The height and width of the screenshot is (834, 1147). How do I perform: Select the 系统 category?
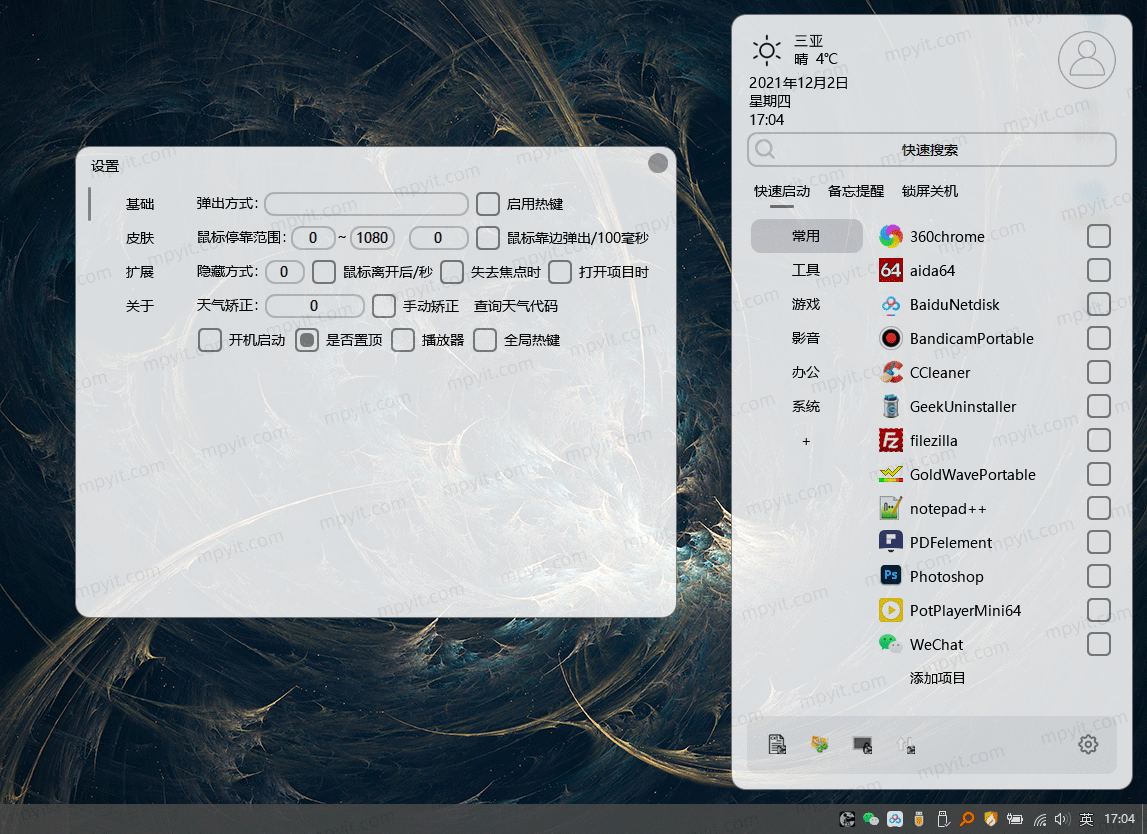click(x=806, y=406)
